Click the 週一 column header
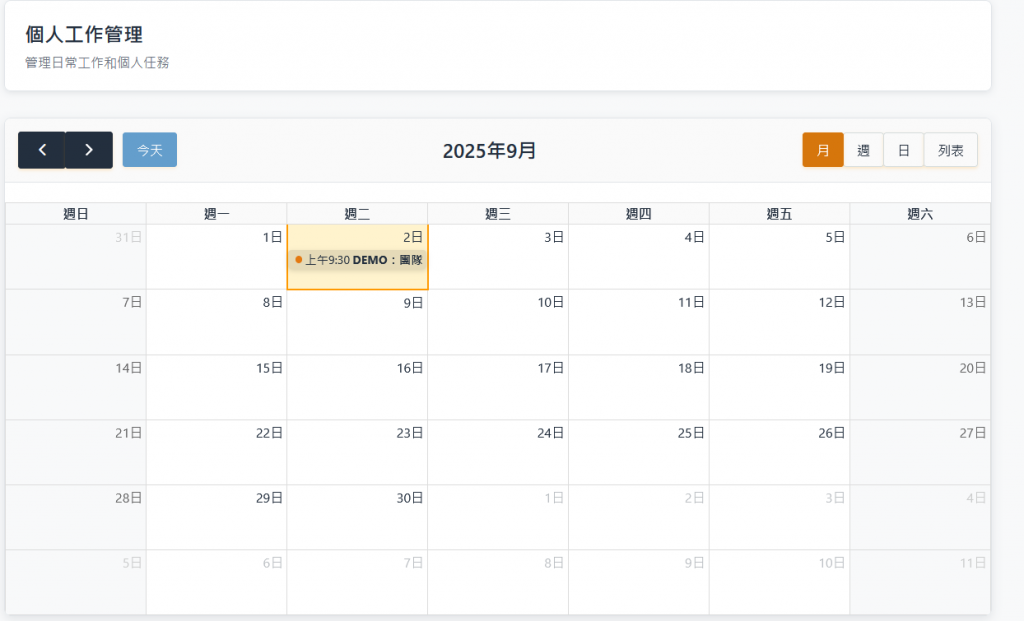Viewport: 1024px width, 621px height. (x=217, y=214)
